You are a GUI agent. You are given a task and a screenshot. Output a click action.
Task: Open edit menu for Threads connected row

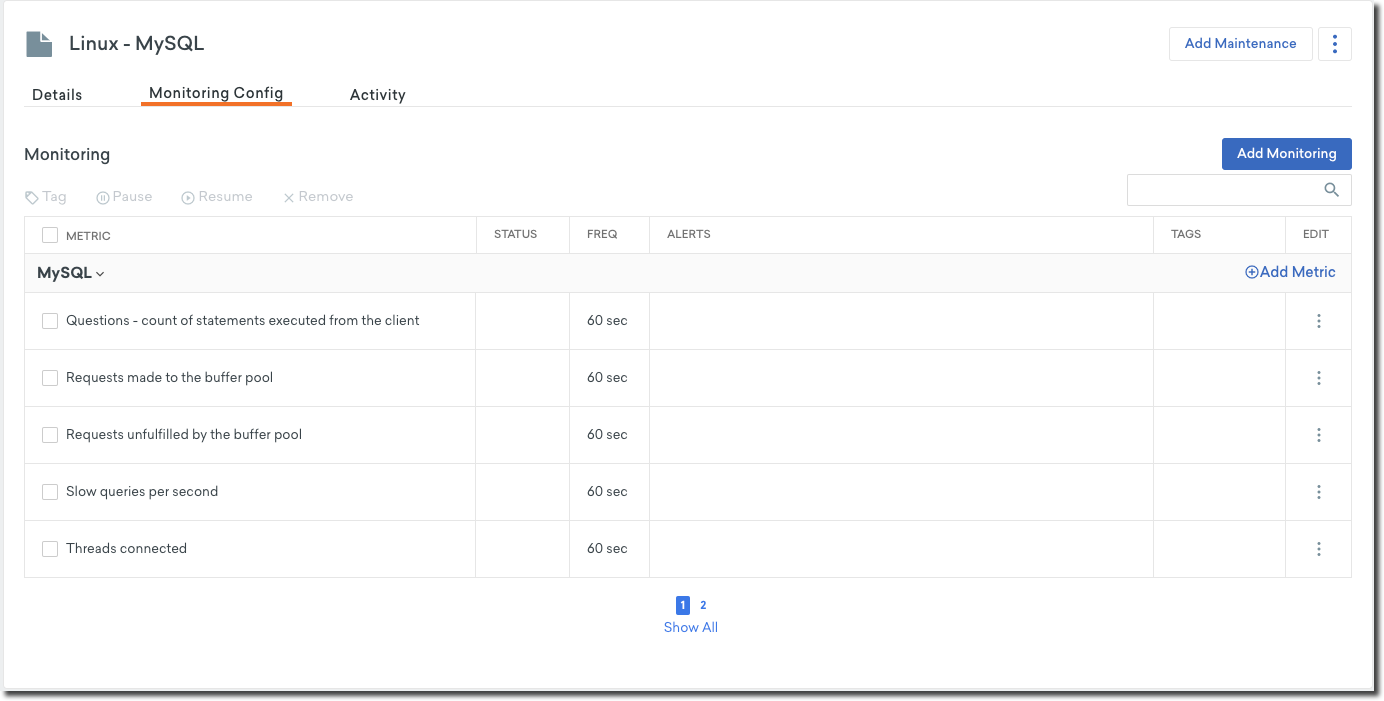pos(1319,549)
